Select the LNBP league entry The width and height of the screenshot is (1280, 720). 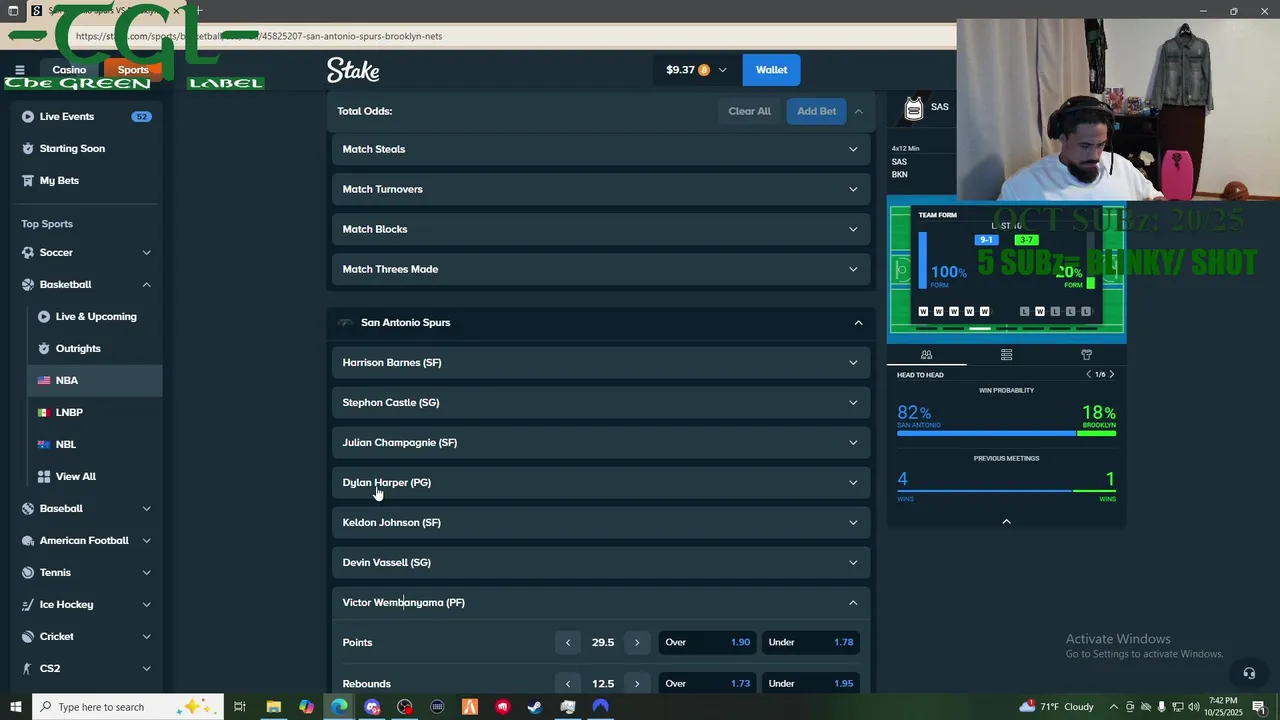pos(95,413)
